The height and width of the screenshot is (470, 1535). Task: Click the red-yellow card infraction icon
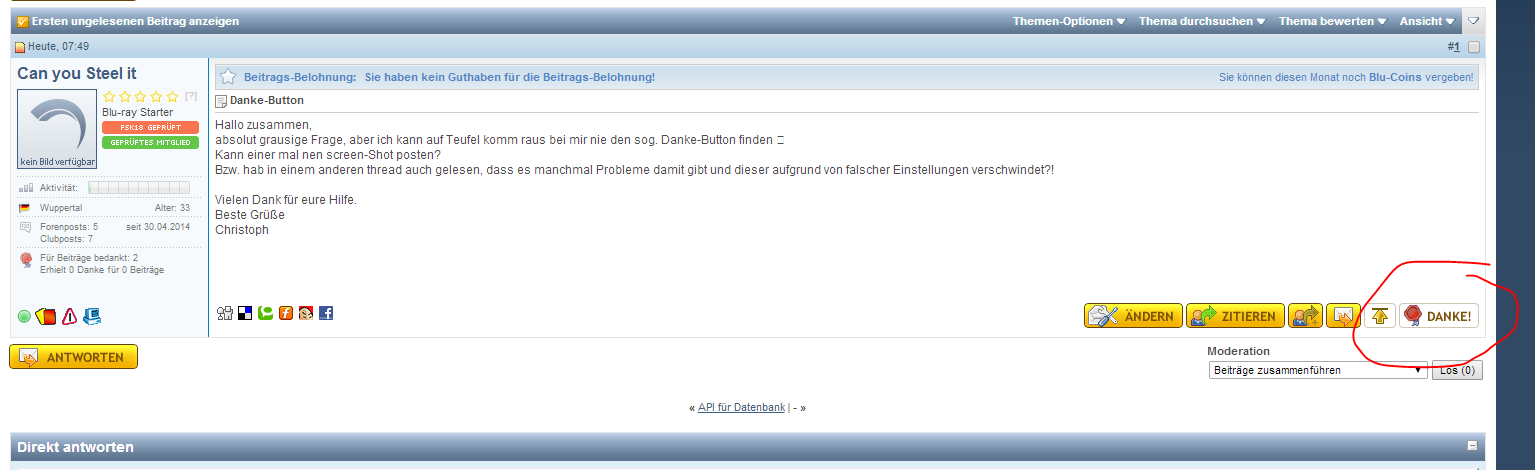45,316
